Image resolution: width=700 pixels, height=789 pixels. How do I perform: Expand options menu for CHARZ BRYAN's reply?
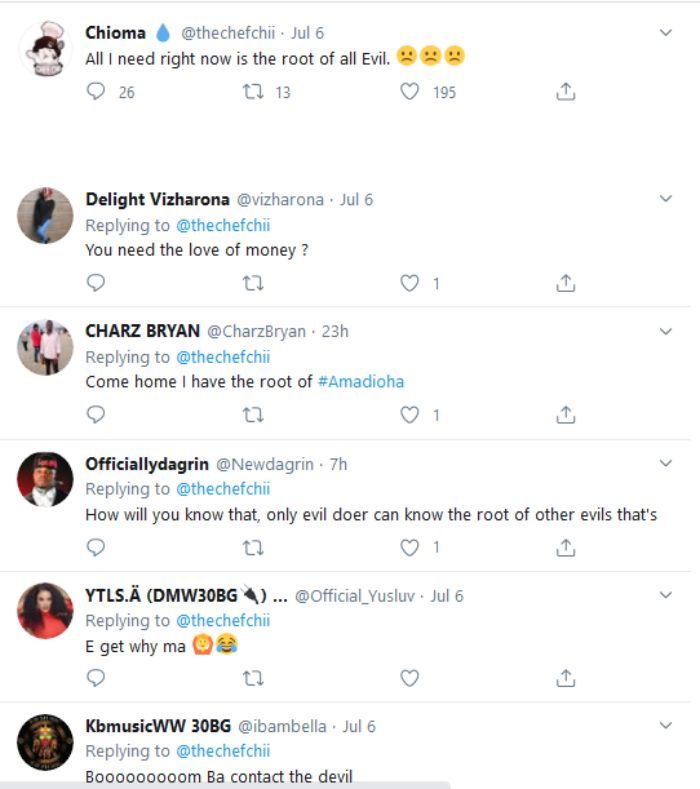point(666,331)
